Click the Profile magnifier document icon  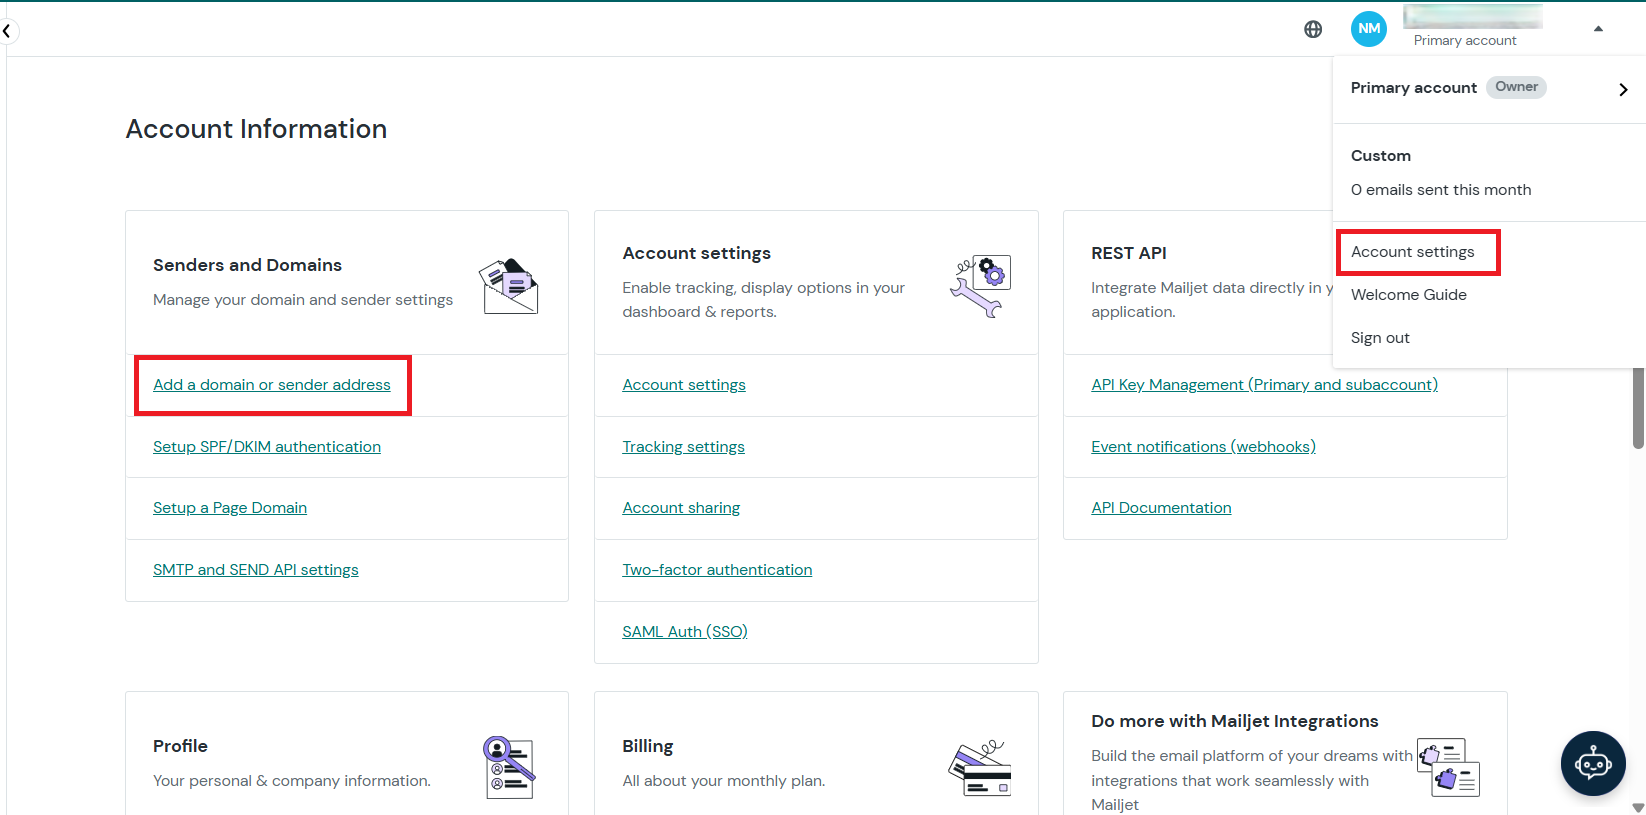(x=509, y=767)
